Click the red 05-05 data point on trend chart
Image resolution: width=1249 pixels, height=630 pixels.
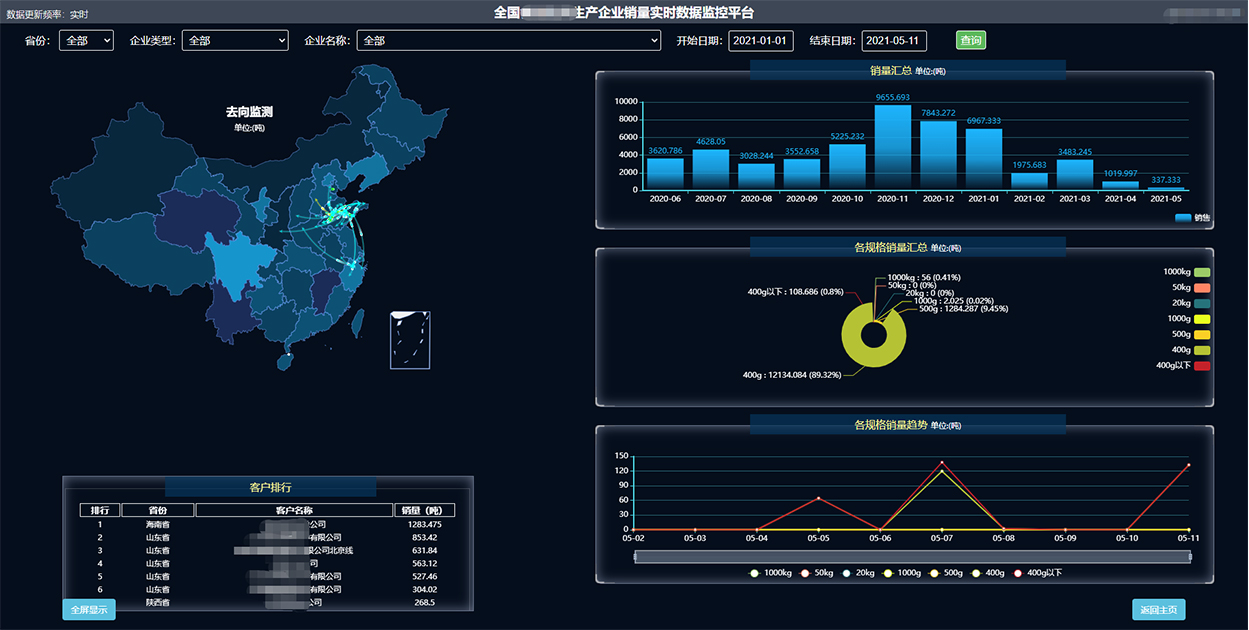click(818, 498)
